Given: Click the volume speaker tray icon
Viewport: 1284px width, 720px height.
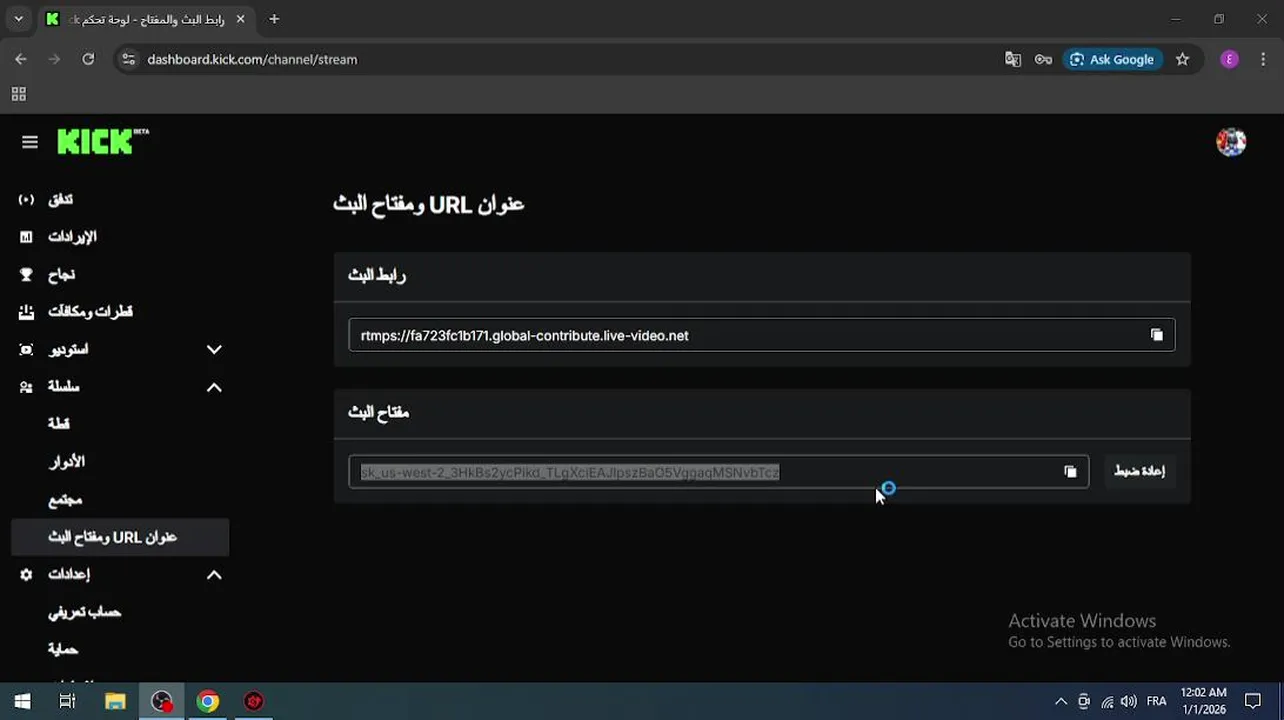Looking at the screenshot, I should (x=1129, y=701).
